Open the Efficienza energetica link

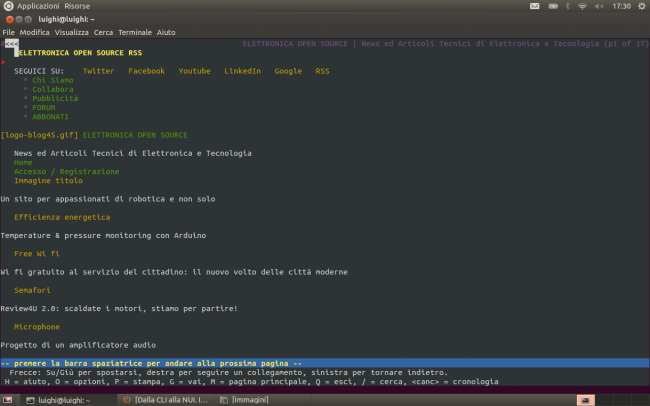click(x=62, y=217)
